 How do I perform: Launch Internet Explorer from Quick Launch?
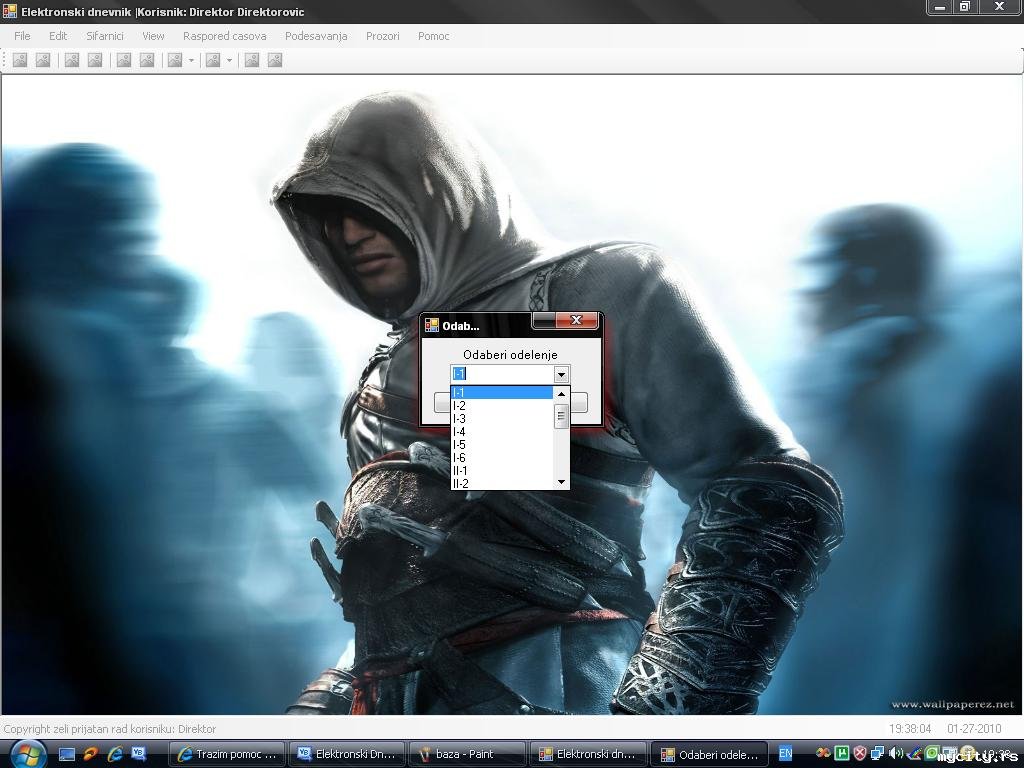115,754
